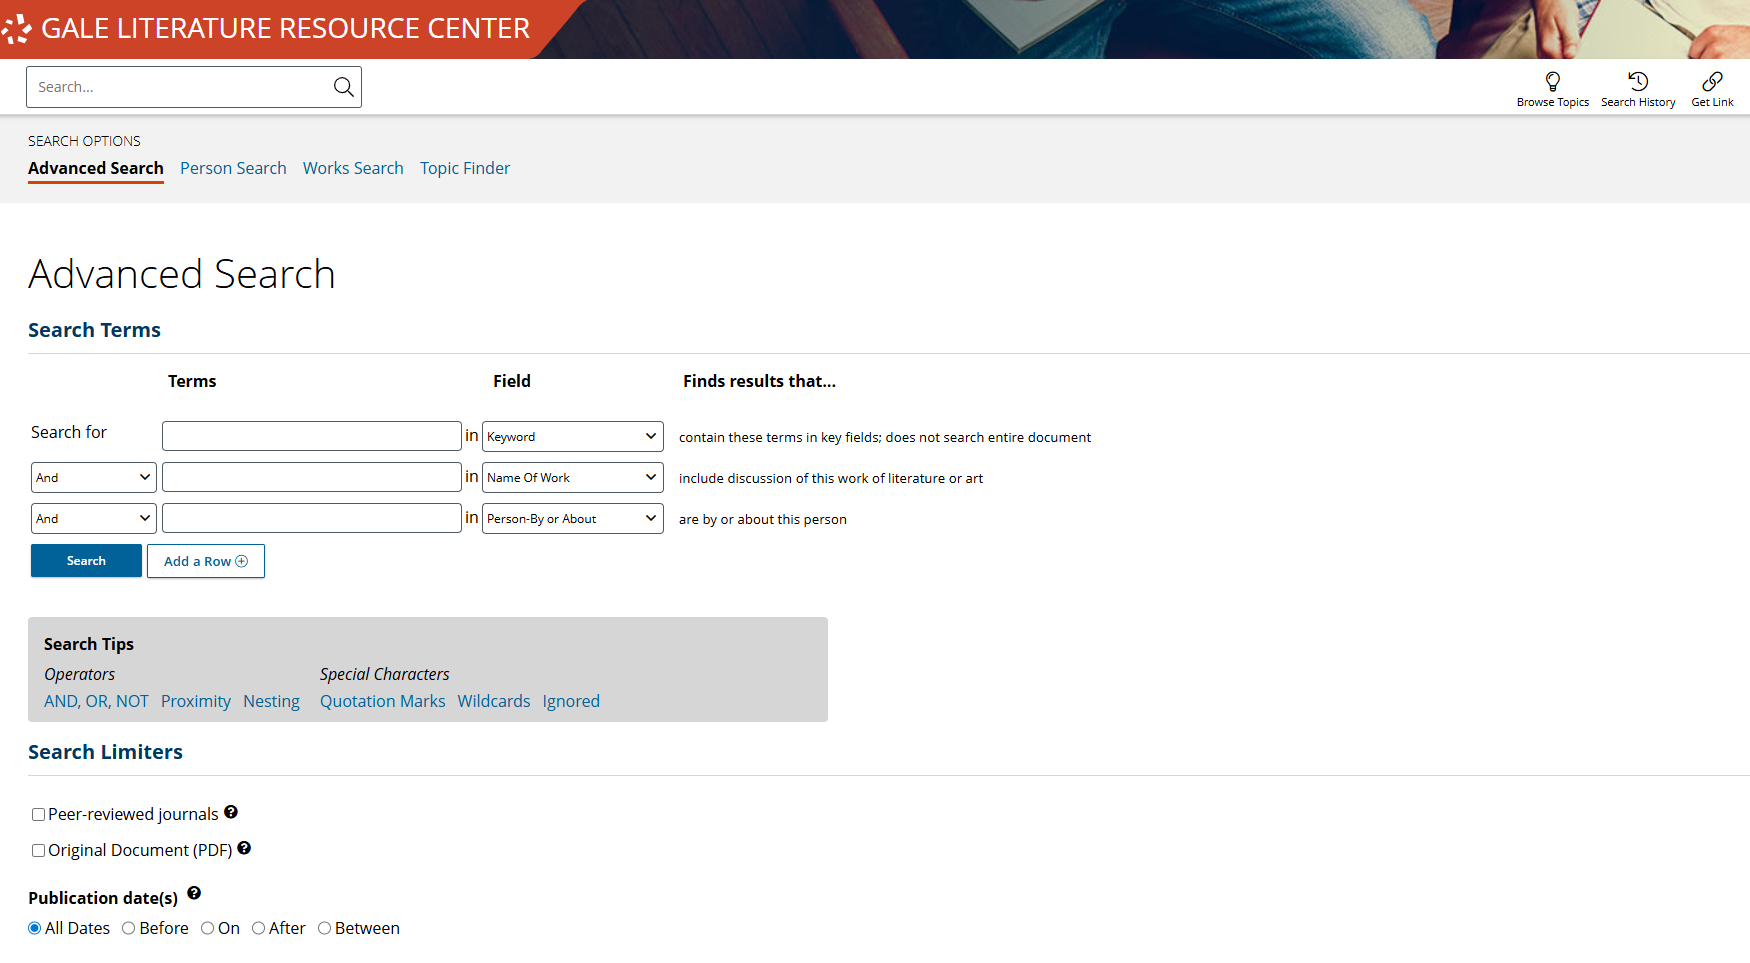Open Browse Topics lightbulb icon
The height and width of the screenshot is (963, 1750).
[1552, 81]
